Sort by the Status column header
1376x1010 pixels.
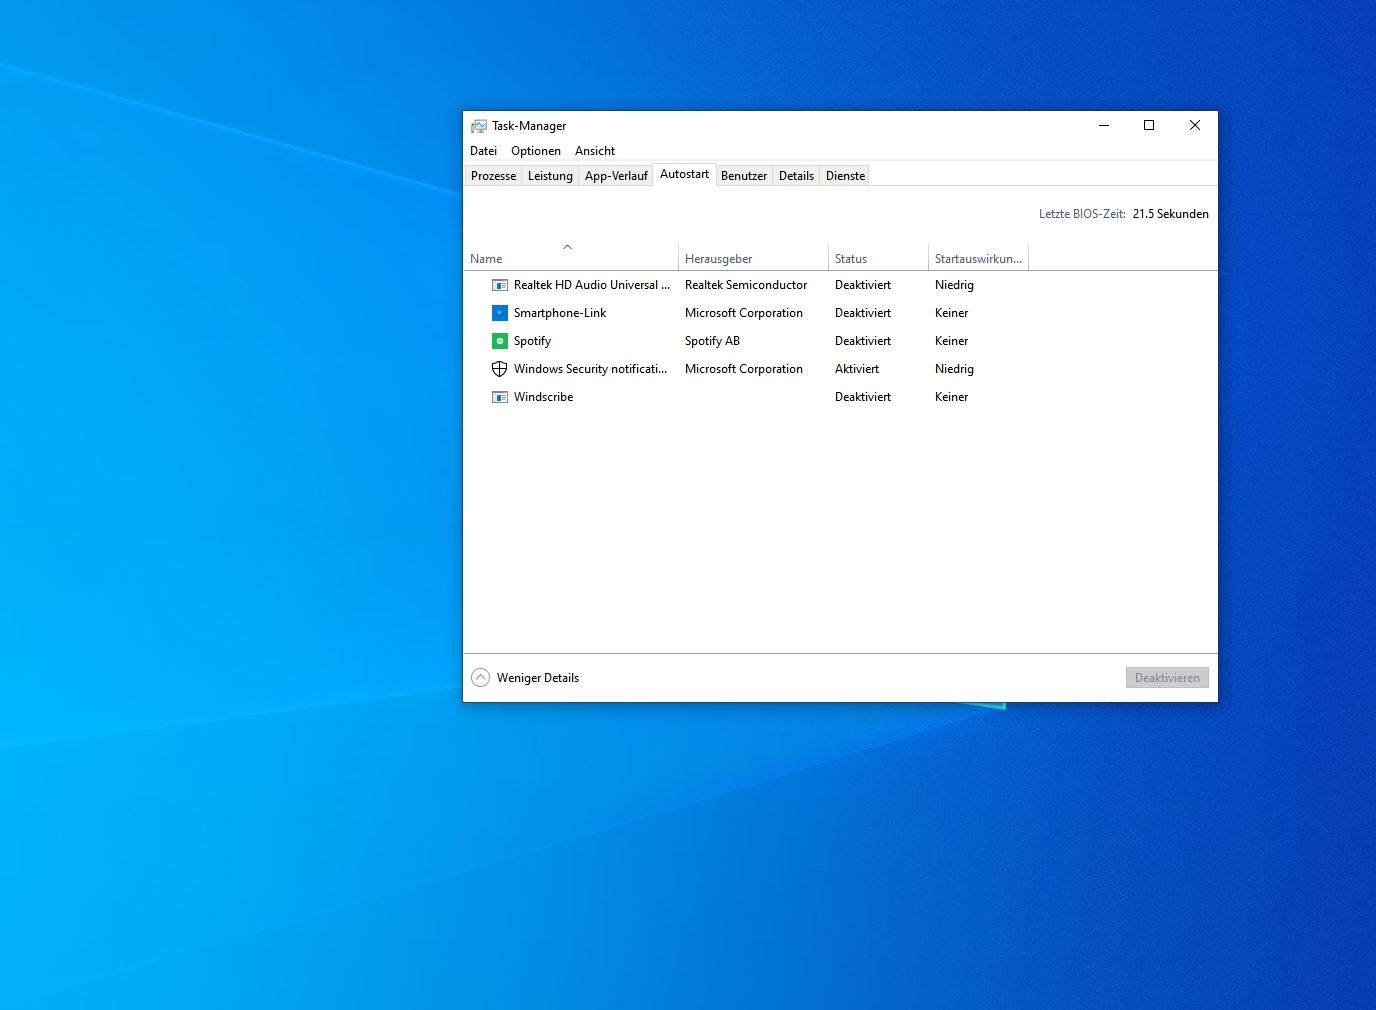click(x=878, y=257)
